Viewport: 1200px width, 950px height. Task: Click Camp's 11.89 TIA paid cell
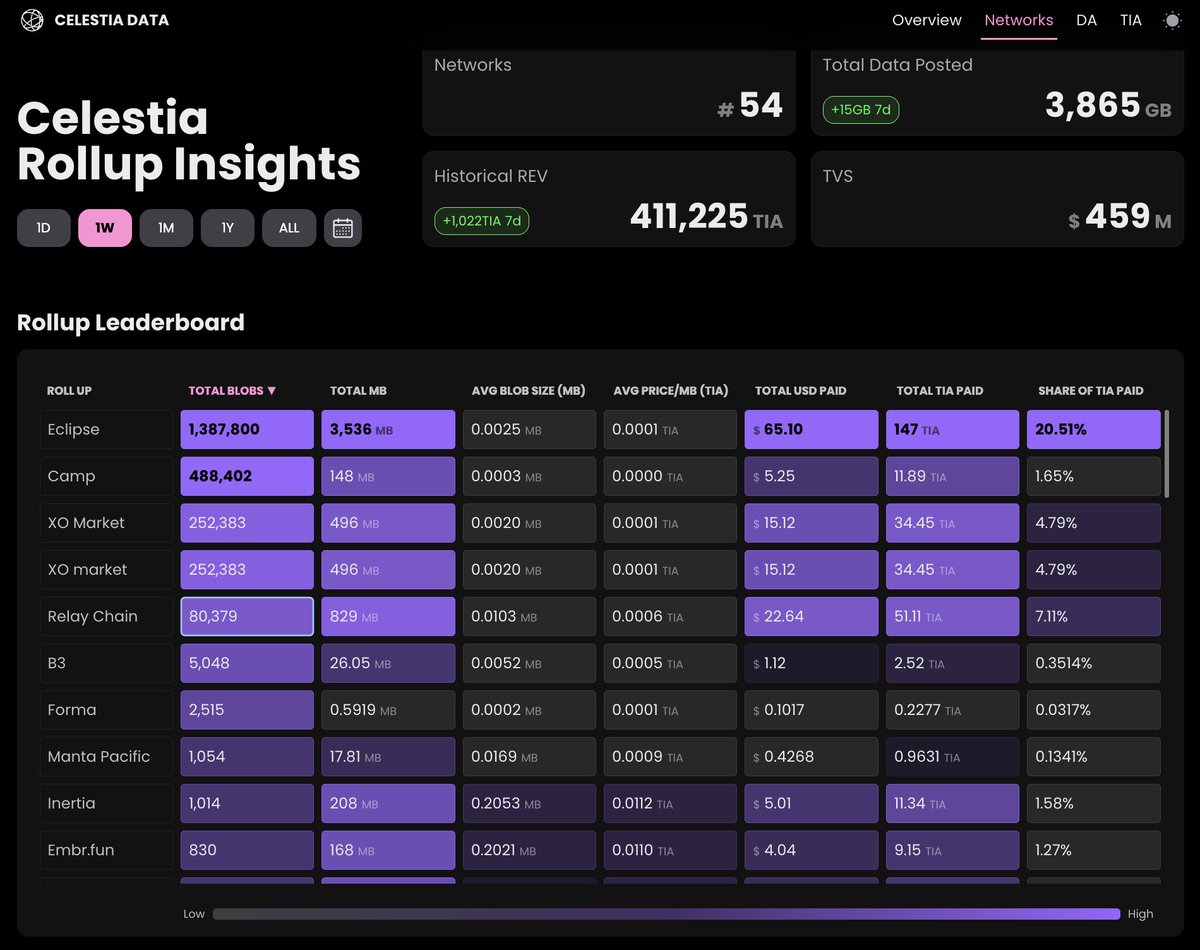(x=953, y=476)
